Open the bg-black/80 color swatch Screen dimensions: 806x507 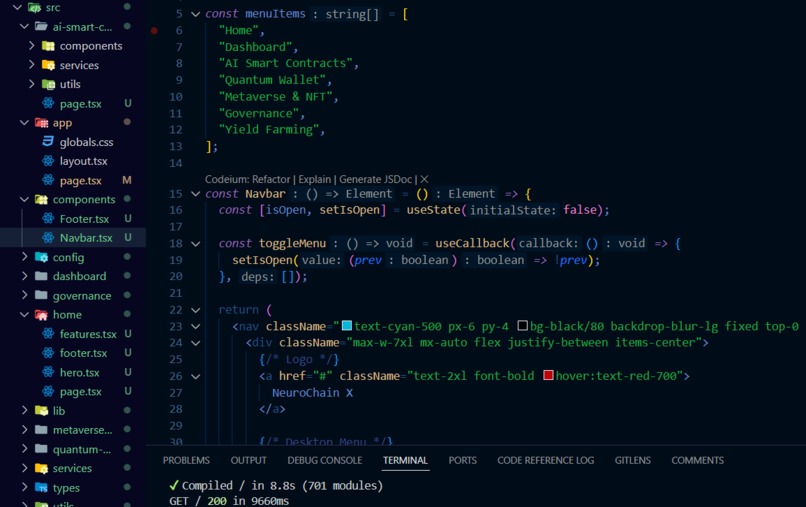[522, 325]
